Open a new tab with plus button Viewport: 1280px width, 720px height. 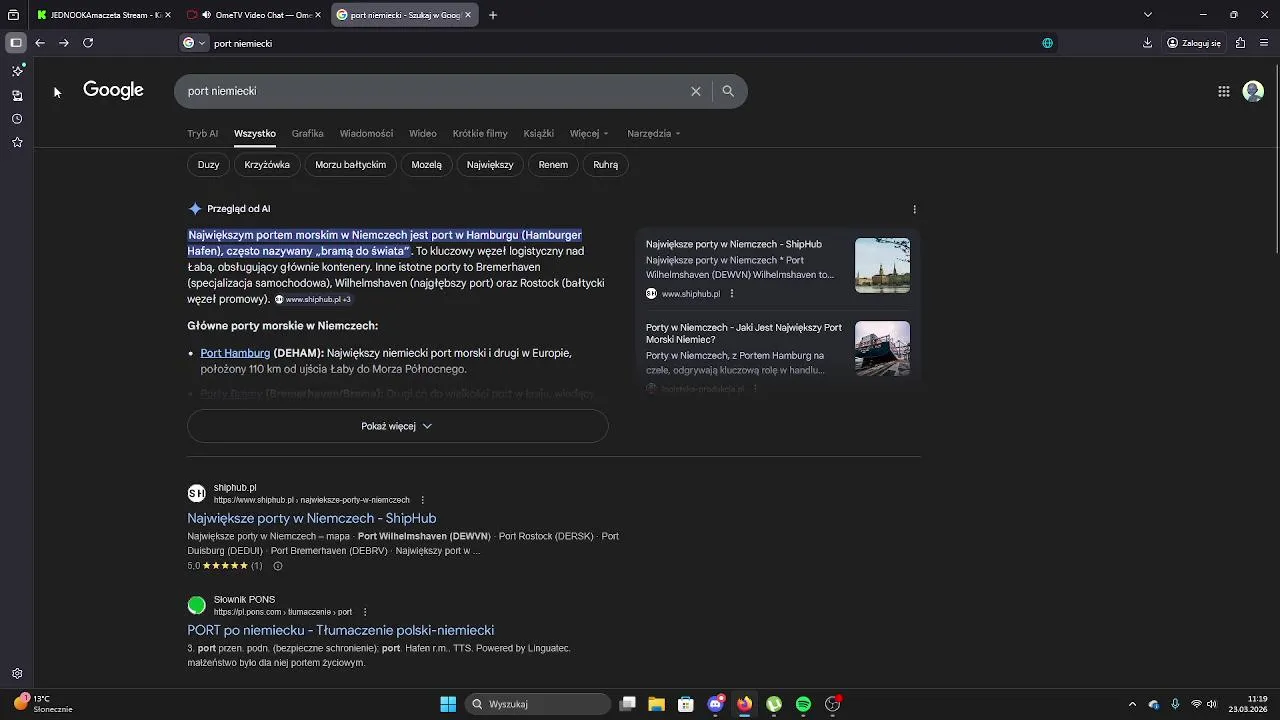[x=493, y=15]
